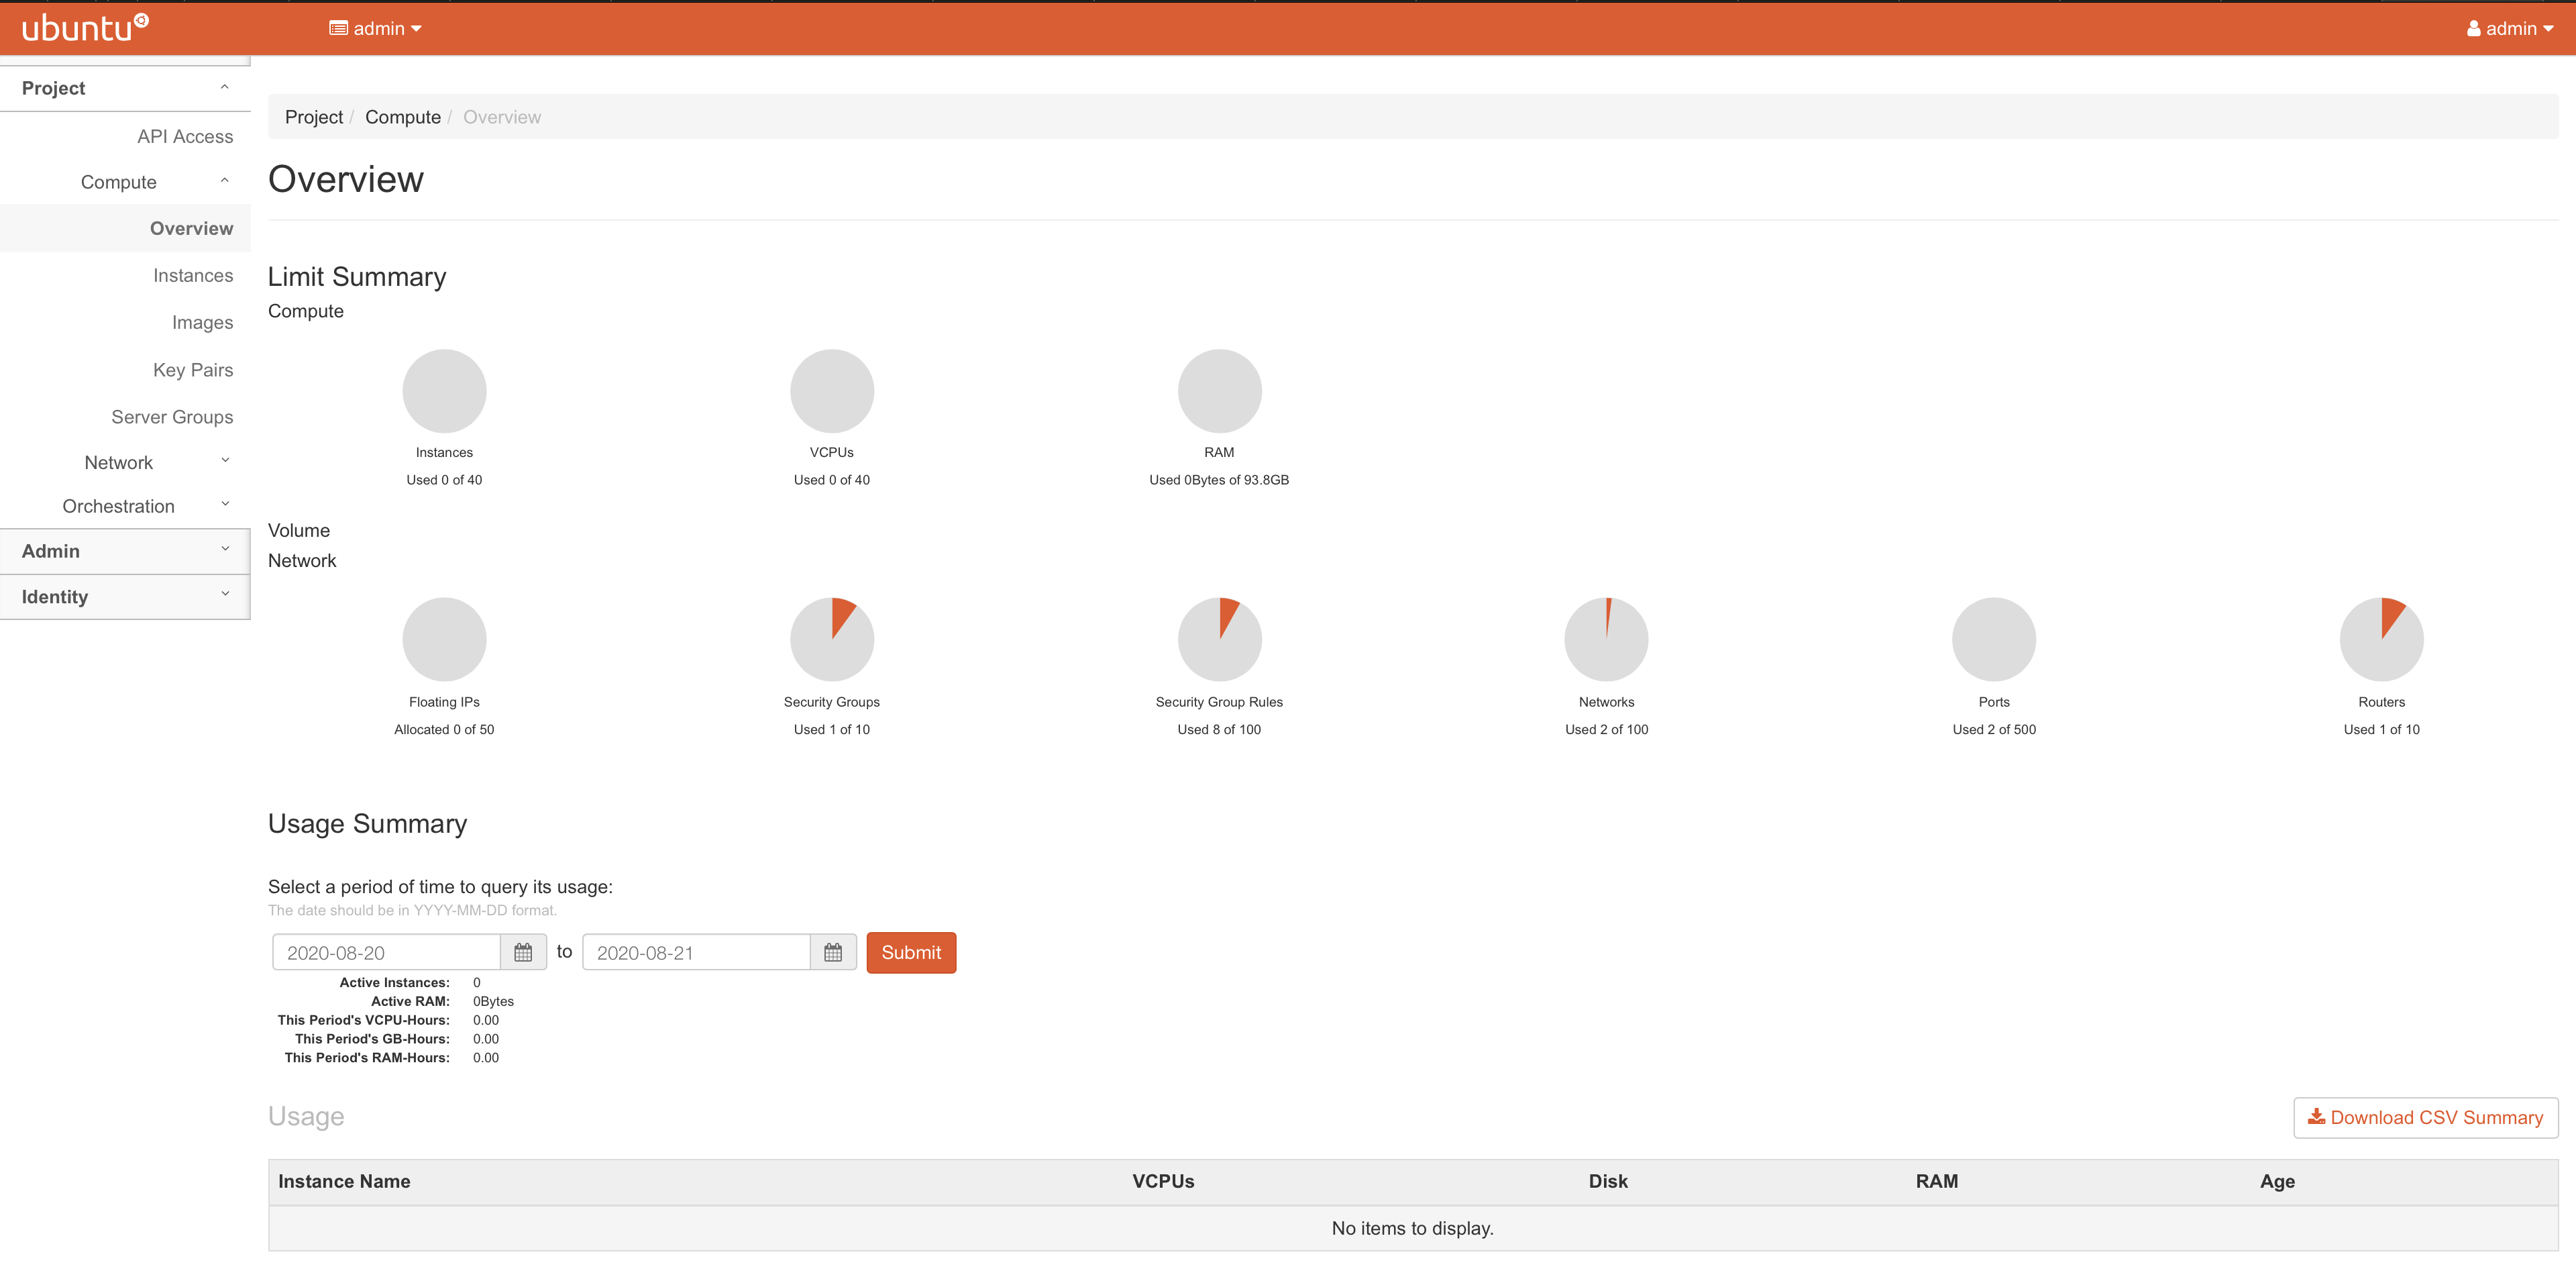Click the start date input field
This screenshot has height=1279, width=2576.
pos(386,952)
